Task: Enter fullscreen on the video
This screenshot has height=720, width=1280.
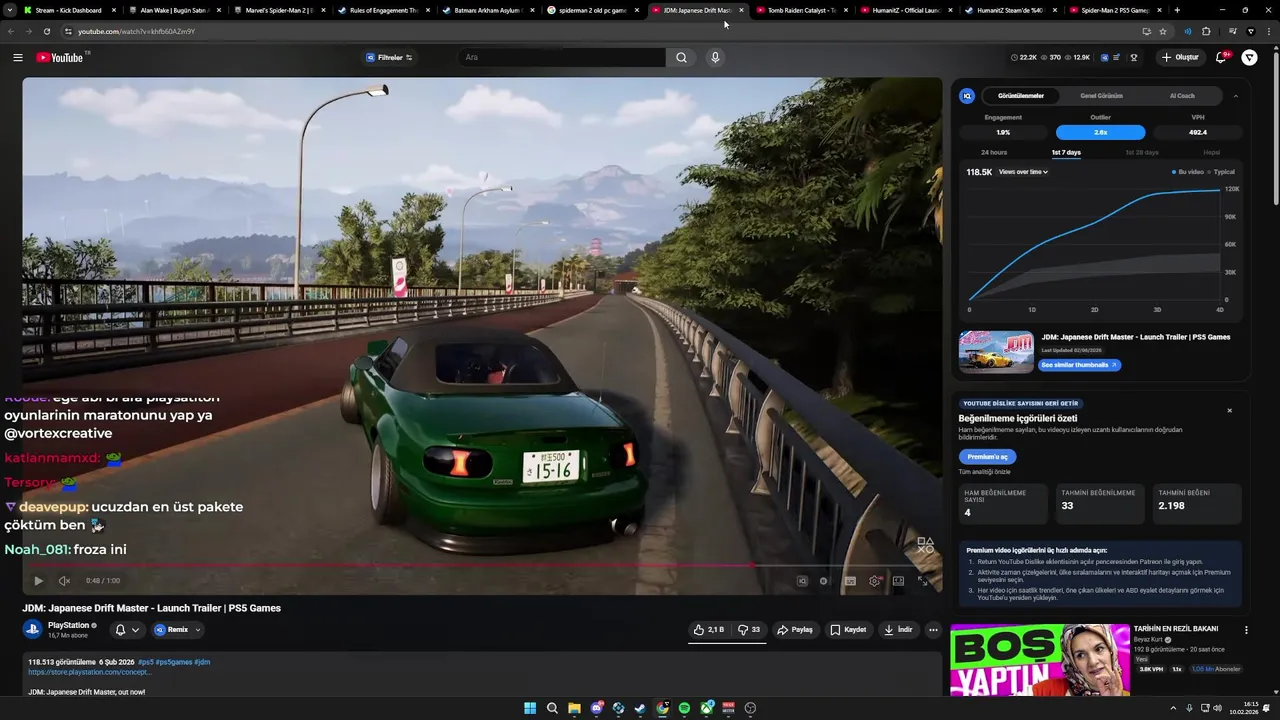Action: click(x=922, y=581)
